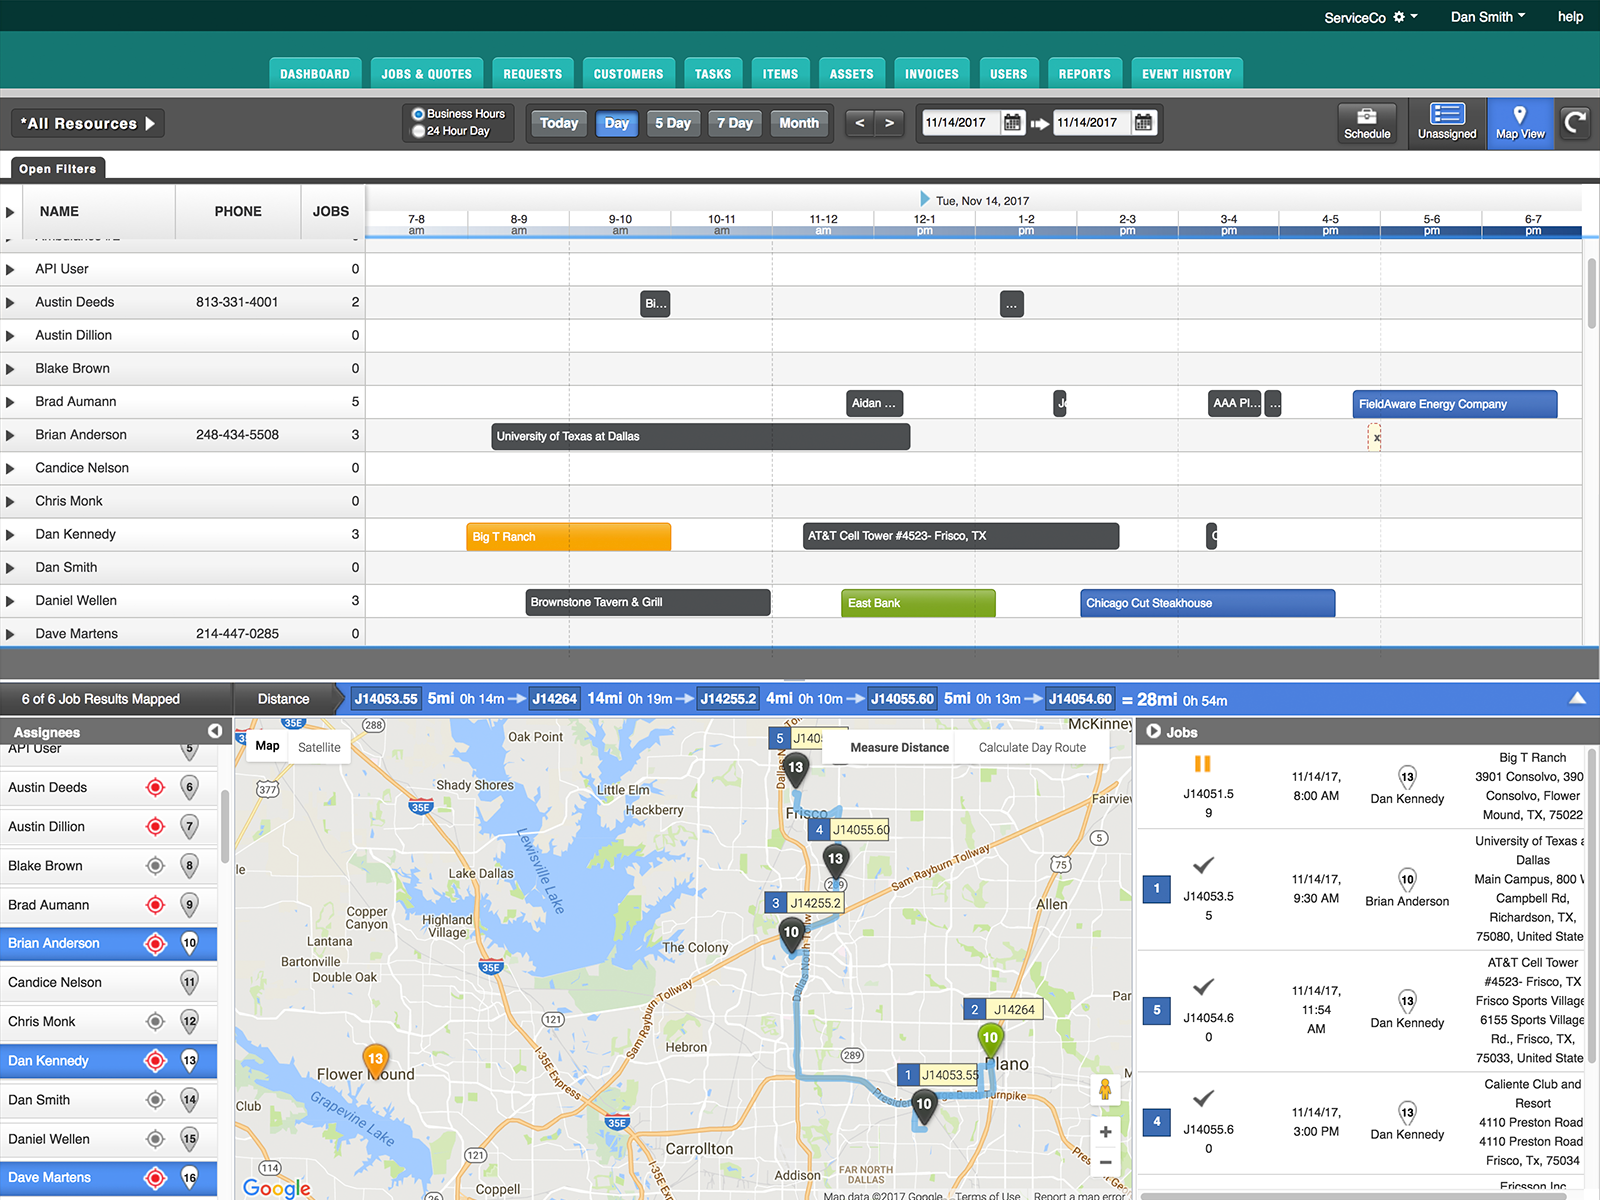Expand the Daniel Wellen resource row
Viewport: 1600px width, 1200px height.
(x=10, y=601)
